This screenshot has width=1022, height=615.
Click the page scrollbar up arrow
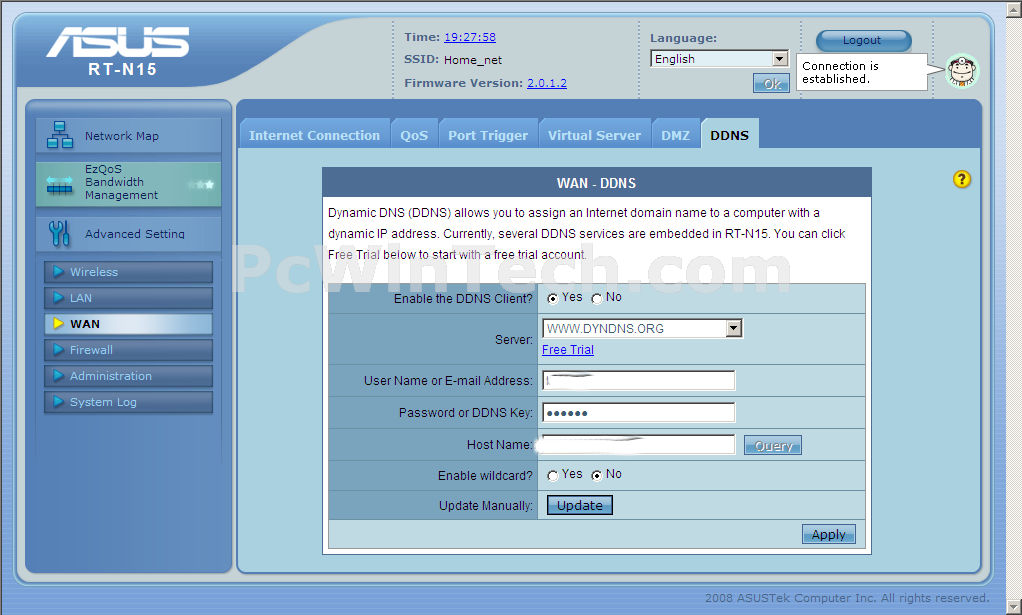coord(1014,8)
